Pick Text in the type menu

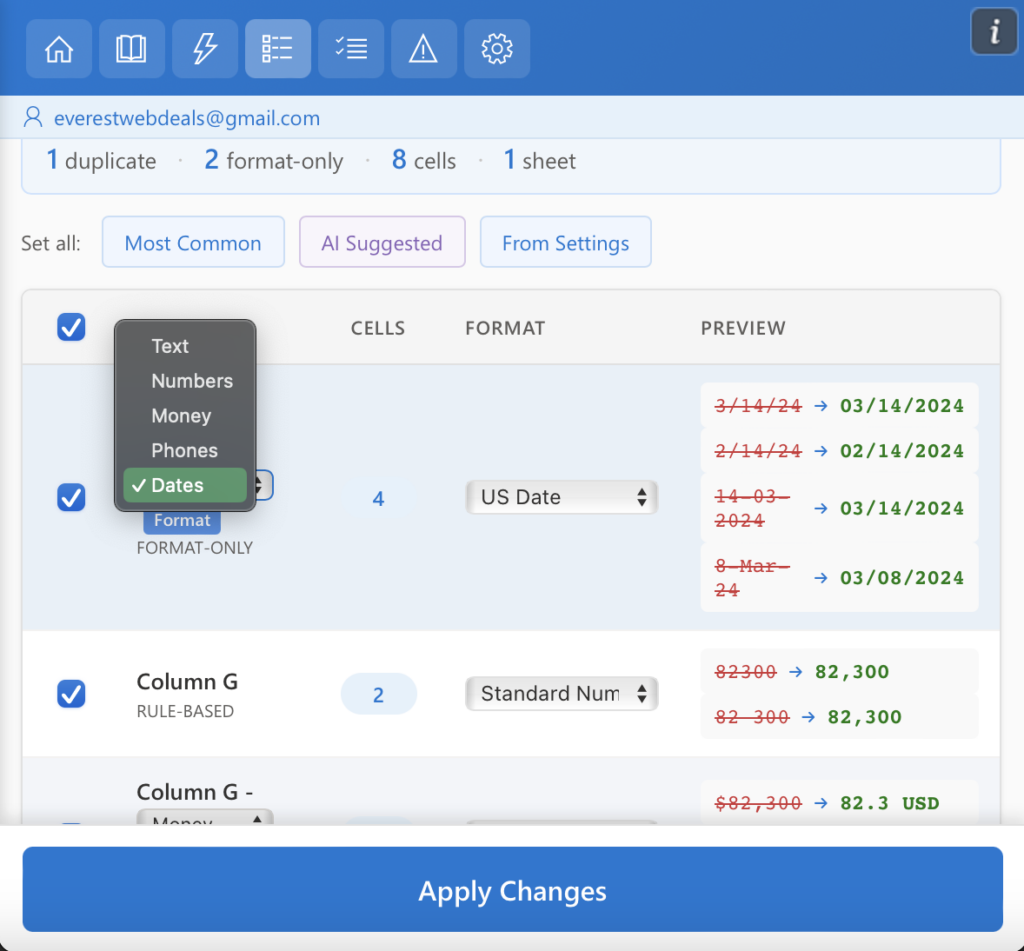pos(170,346)
